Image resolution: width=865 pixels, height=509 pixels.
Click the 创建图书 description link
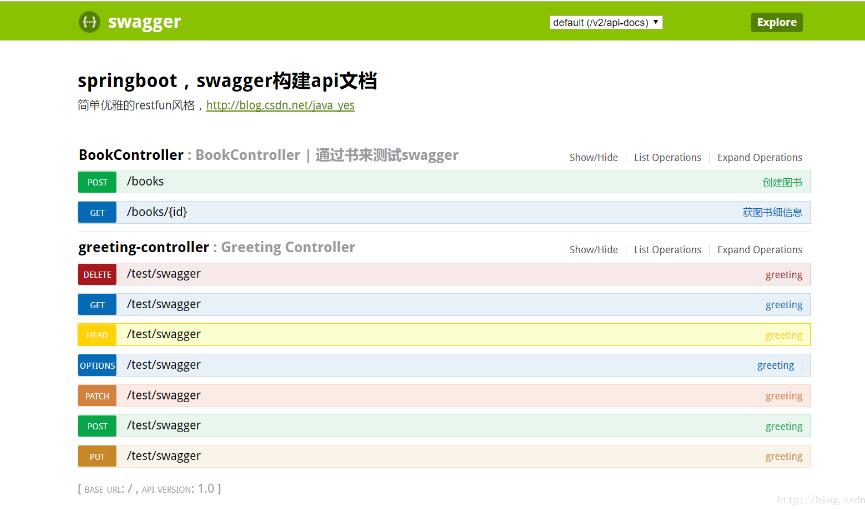[782, 183]
